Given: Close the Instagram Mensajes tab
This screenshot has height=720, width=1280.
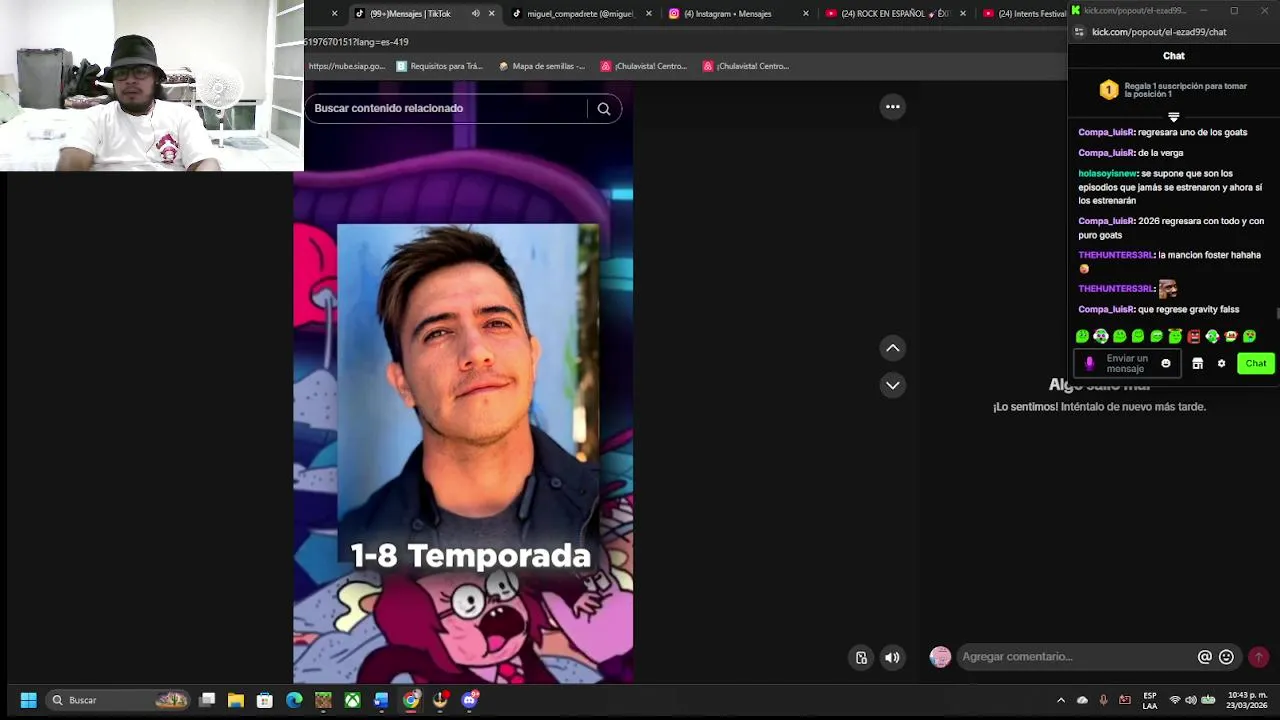Looking at the screenshot, I should (806, 14).
